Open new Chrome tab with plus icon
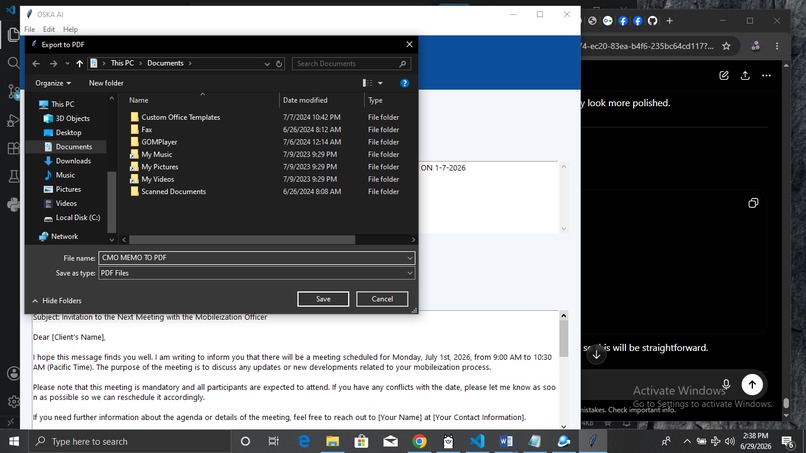 click(669, 21)
